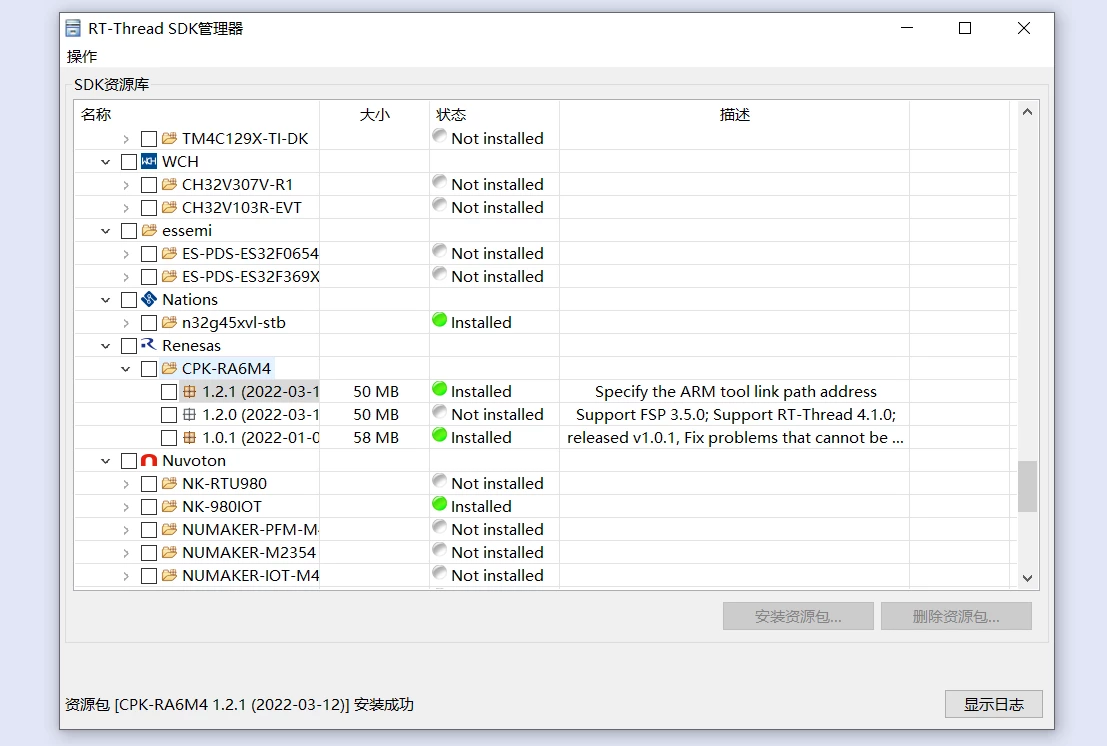Click the Nuvoton vendor logo icon
Image resolution: width=1107 pixels, height=746 pixels.
(x=148, y=460)
